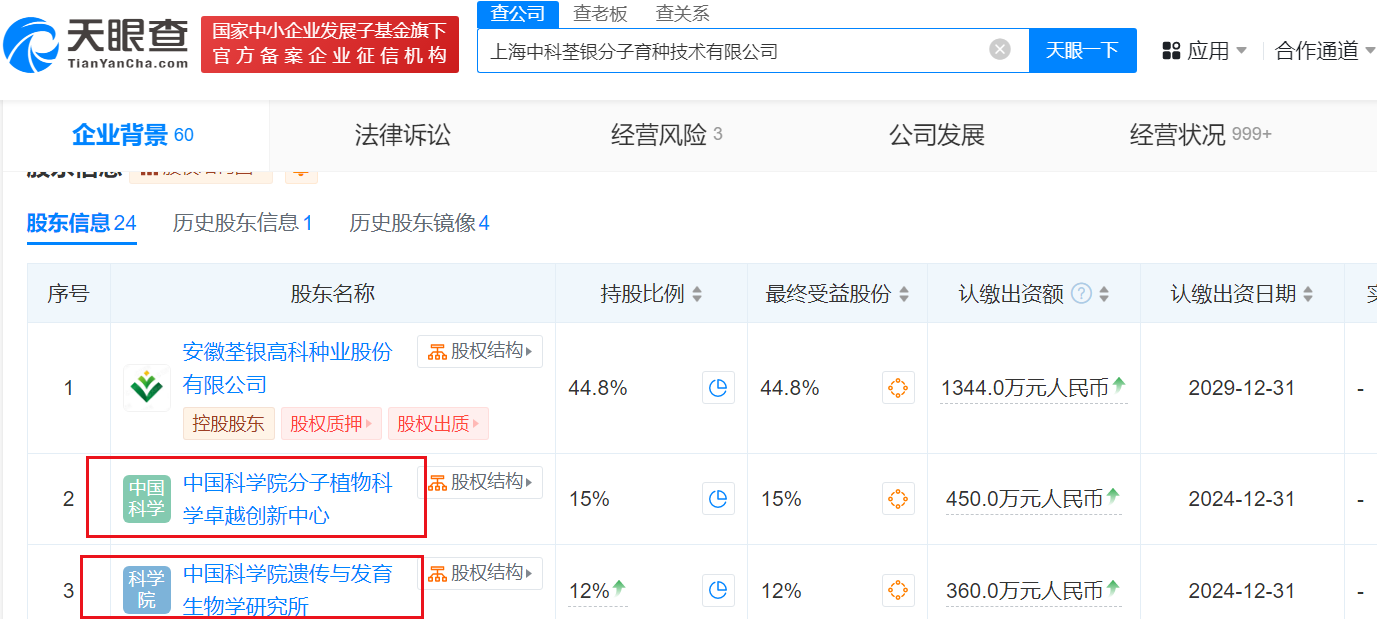Click the 序号 column header

(x=68, y=294)
